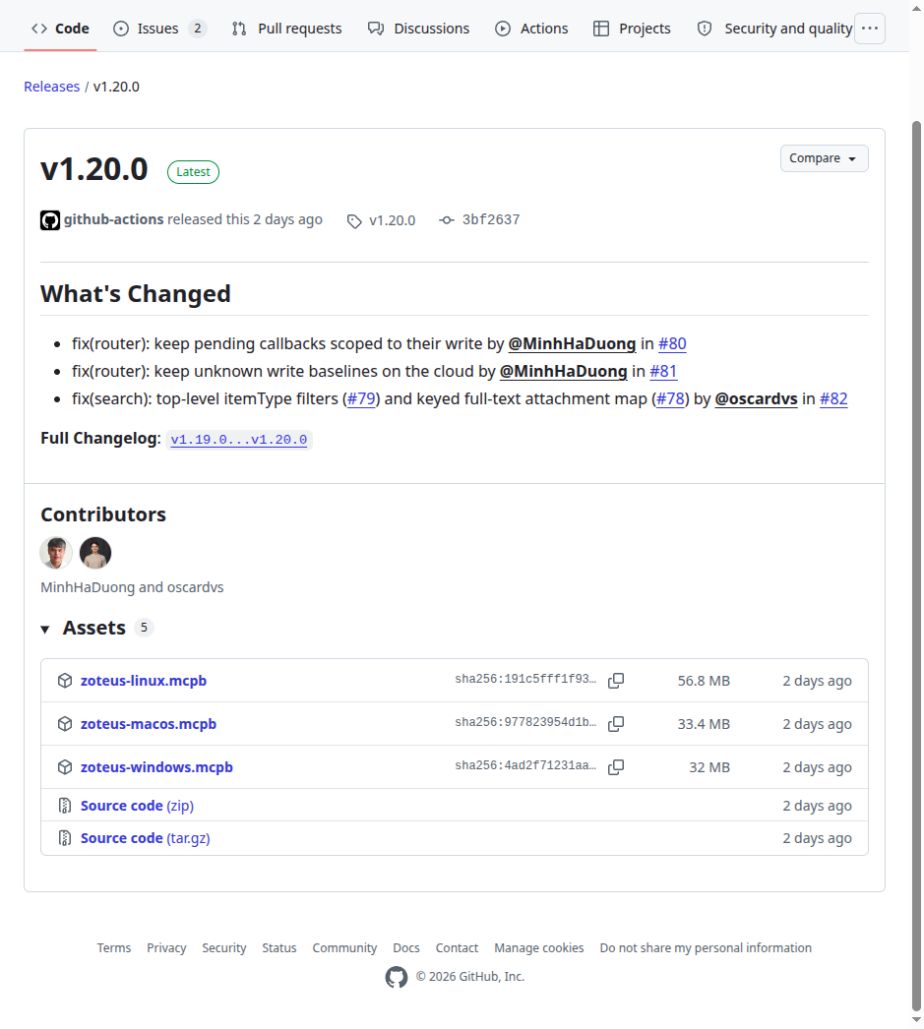Open Security and quality tab
The width and height of the screenshot is (924, 1029).
[774, 28]
